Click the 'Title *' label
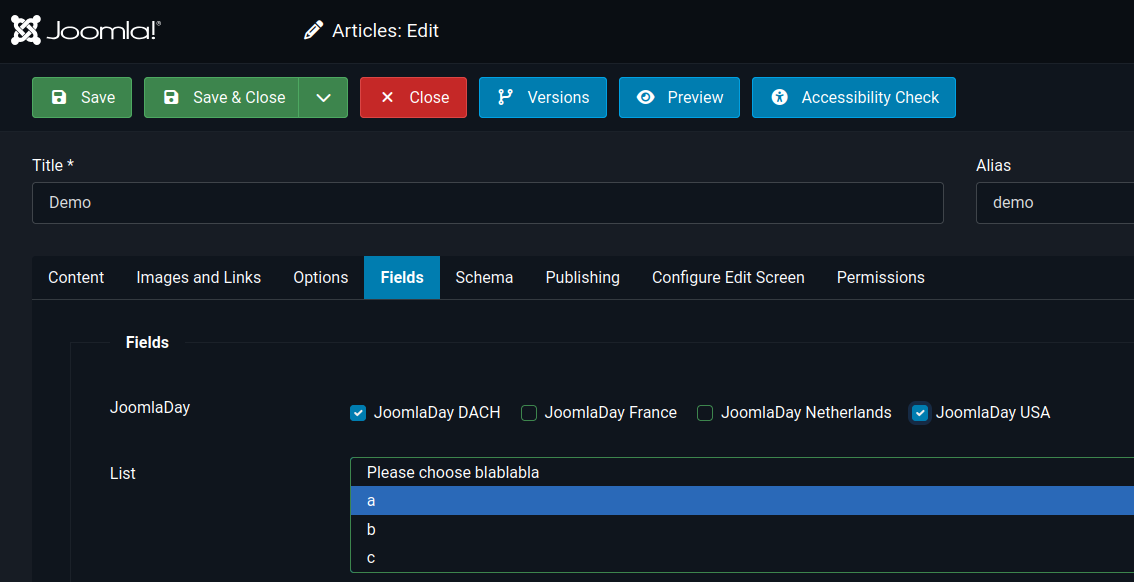This screenshot has width=1134, height=582. click(x=54, y=166)
